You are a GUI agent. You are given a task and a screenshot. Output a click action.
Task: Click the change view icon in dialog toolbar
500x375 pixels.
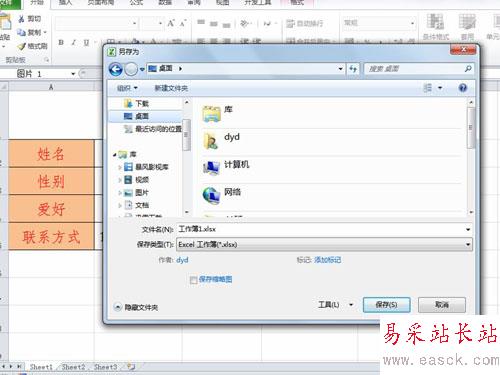tap(428, 88)
